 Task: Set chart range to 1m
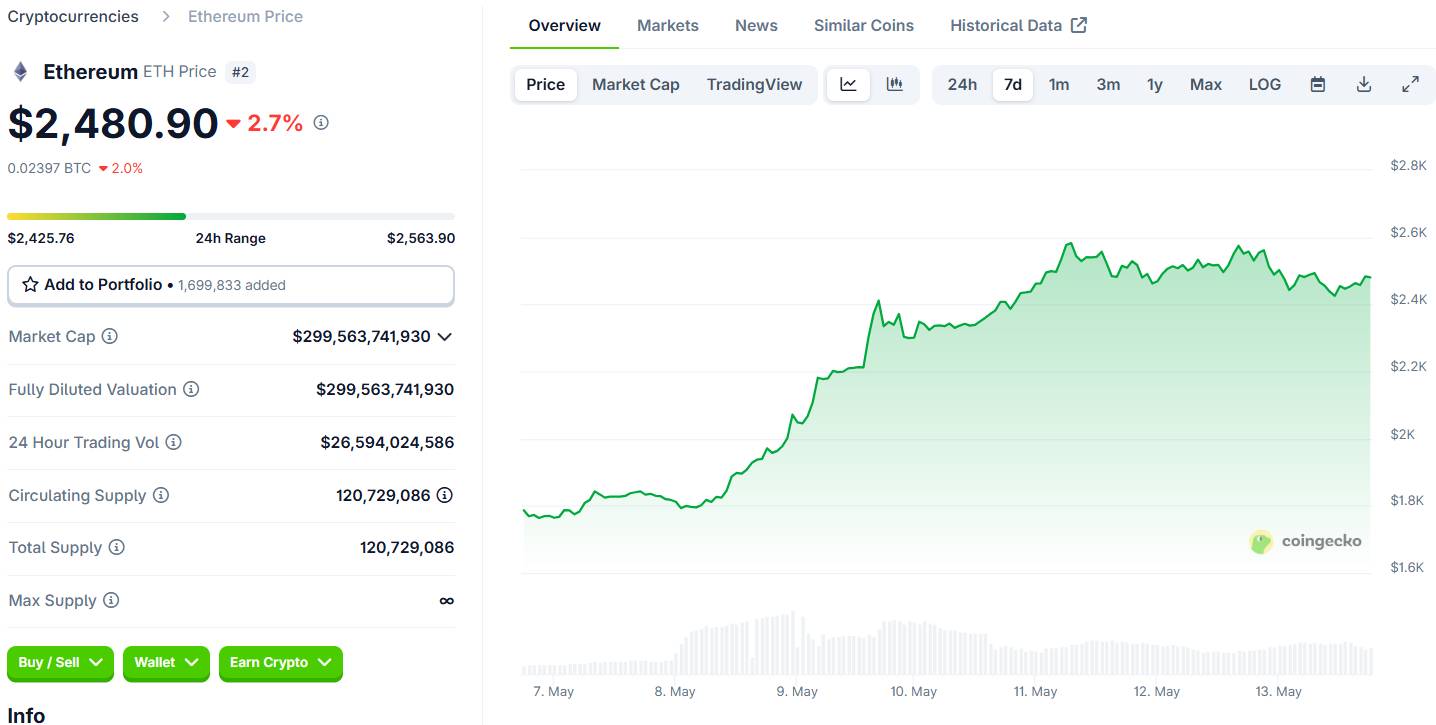click(x=1059, y=84)
